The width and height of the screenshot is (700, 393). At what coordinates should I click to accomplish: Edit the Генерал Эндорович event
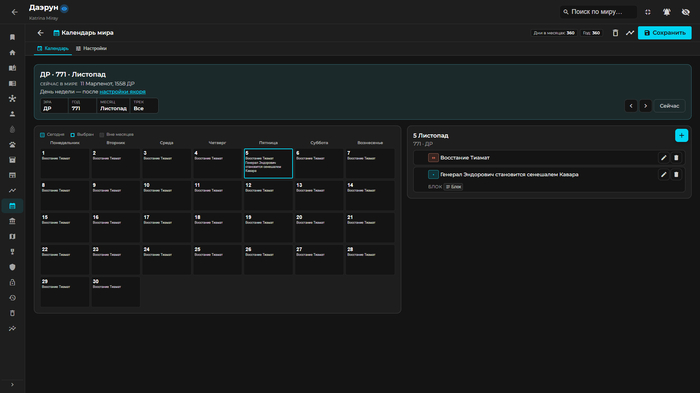[x=663, y=175]
